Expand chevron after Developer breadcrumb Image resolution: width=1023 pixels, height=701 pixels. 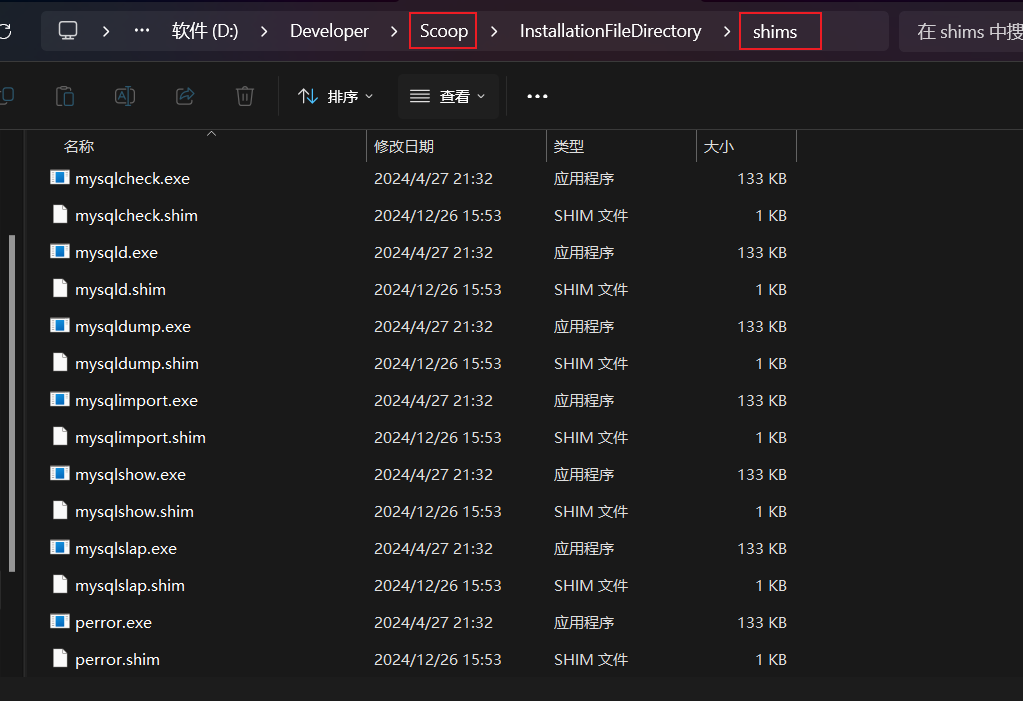point(393,31)
